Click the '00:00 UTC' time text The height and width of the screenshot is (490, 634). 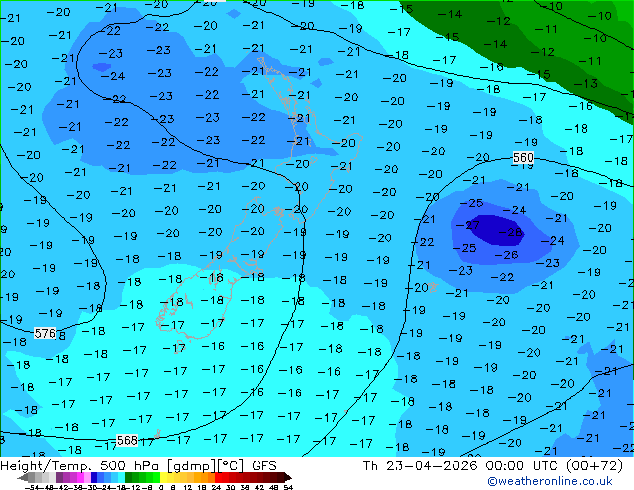pos(520,466)
